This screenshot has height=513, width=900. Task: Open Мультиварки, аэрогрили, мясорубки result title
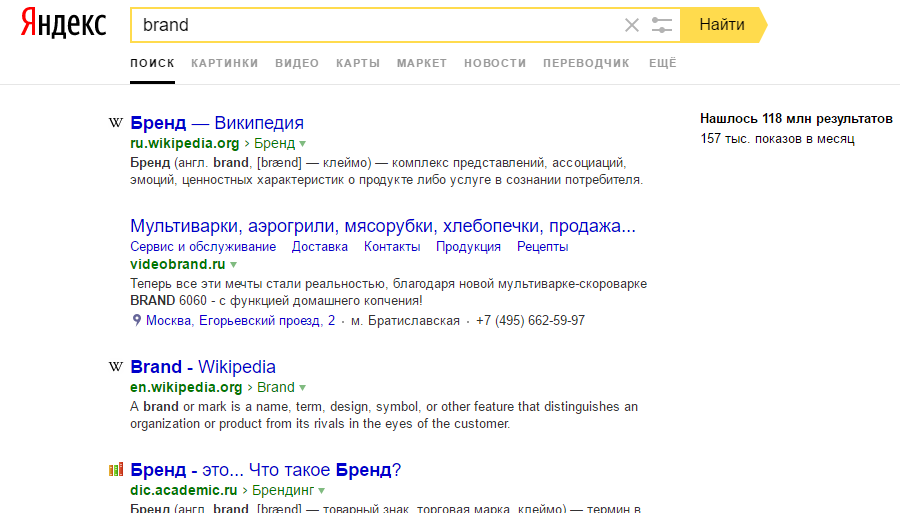pos(383,226)
